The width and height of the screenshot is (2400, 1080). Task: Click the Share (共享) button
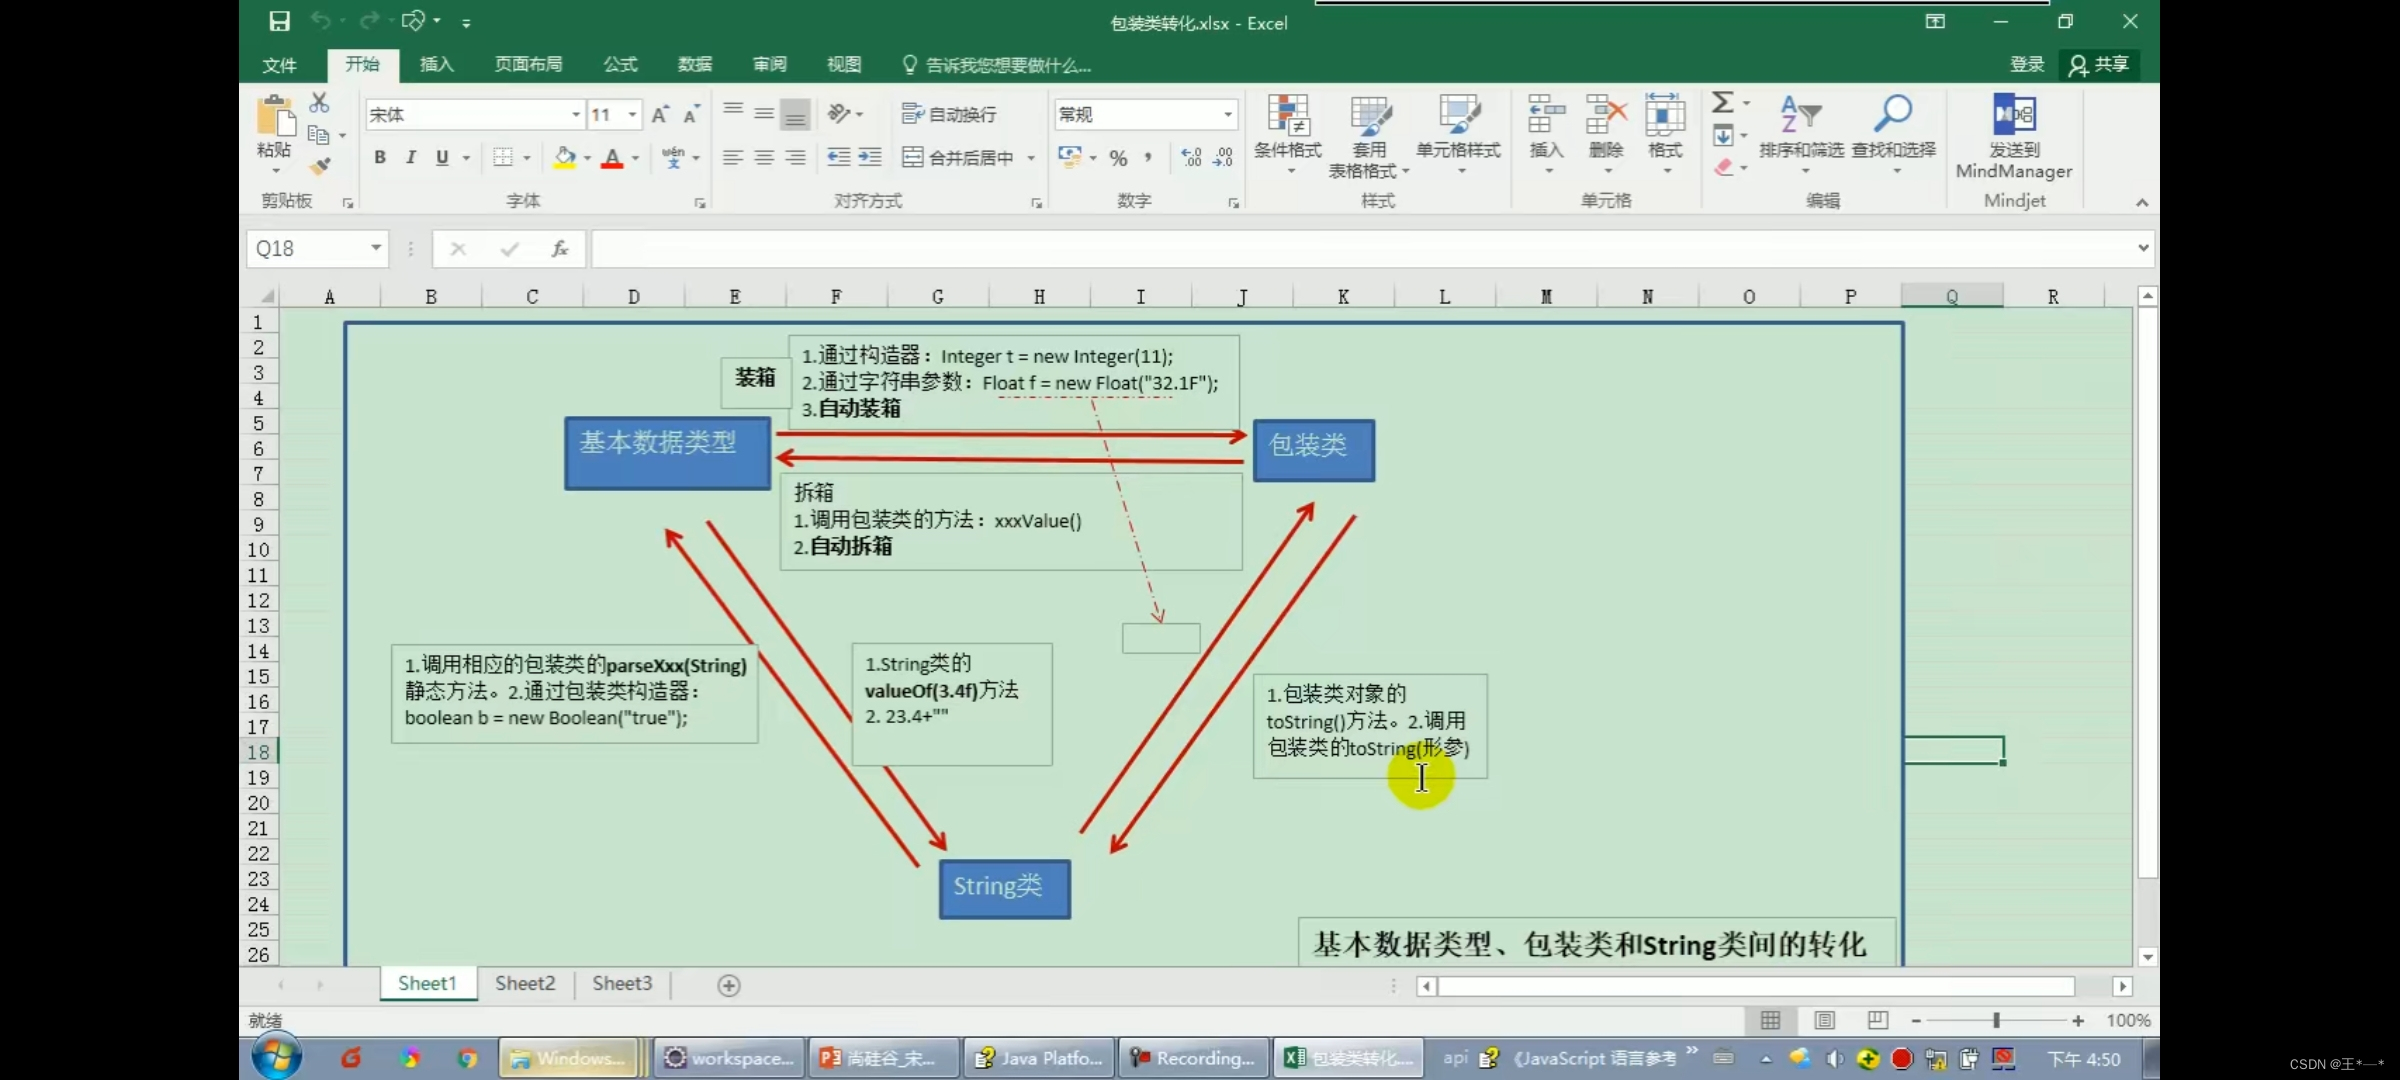click(x=2099, y=65)
